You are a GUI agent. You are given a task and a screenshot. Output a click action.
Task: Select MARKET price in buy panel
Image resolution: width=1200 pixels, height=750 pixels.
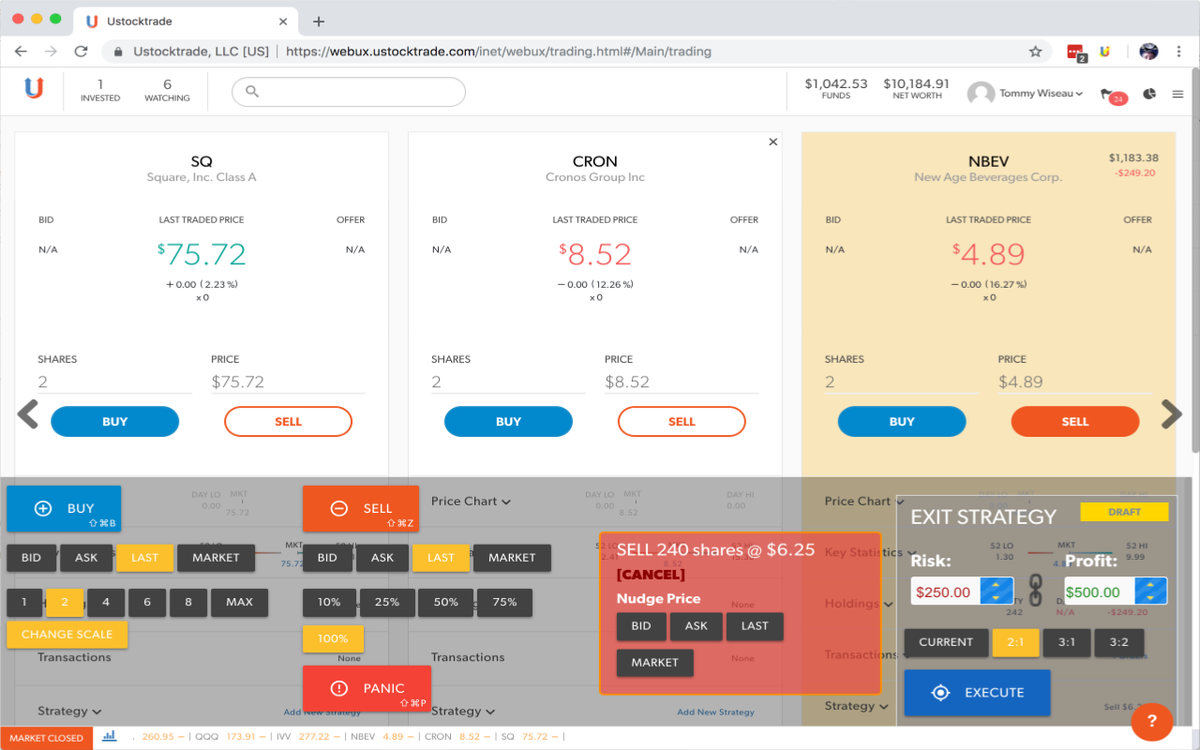coord(216,557)
